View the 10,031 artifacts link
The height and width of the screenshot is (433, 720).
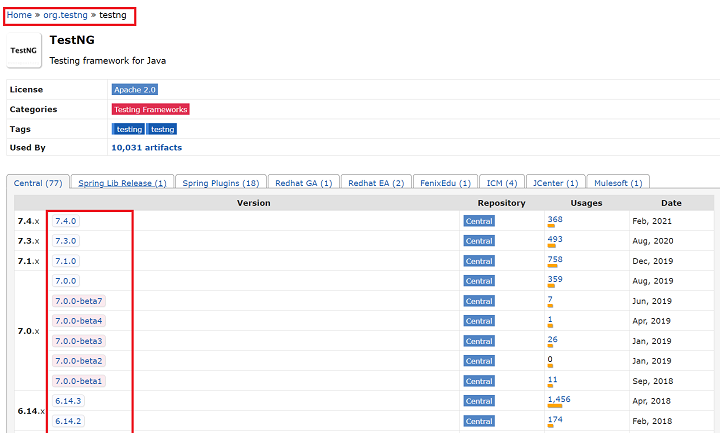[146, 147]
